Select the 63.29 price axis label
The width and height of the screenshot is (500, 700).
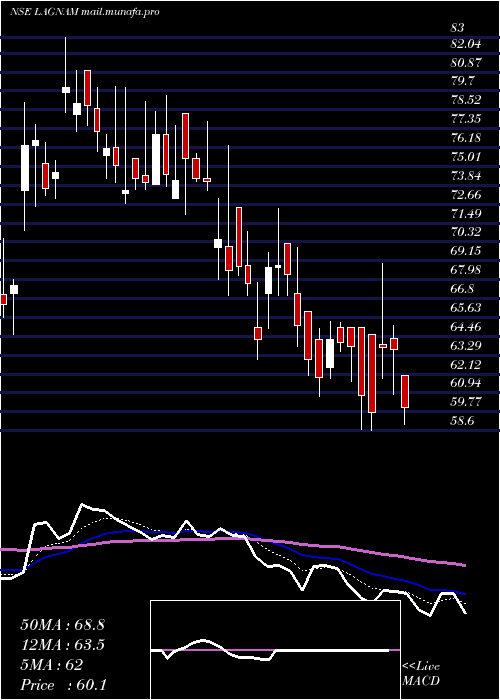pyautogui.click(x=466, y=345)
